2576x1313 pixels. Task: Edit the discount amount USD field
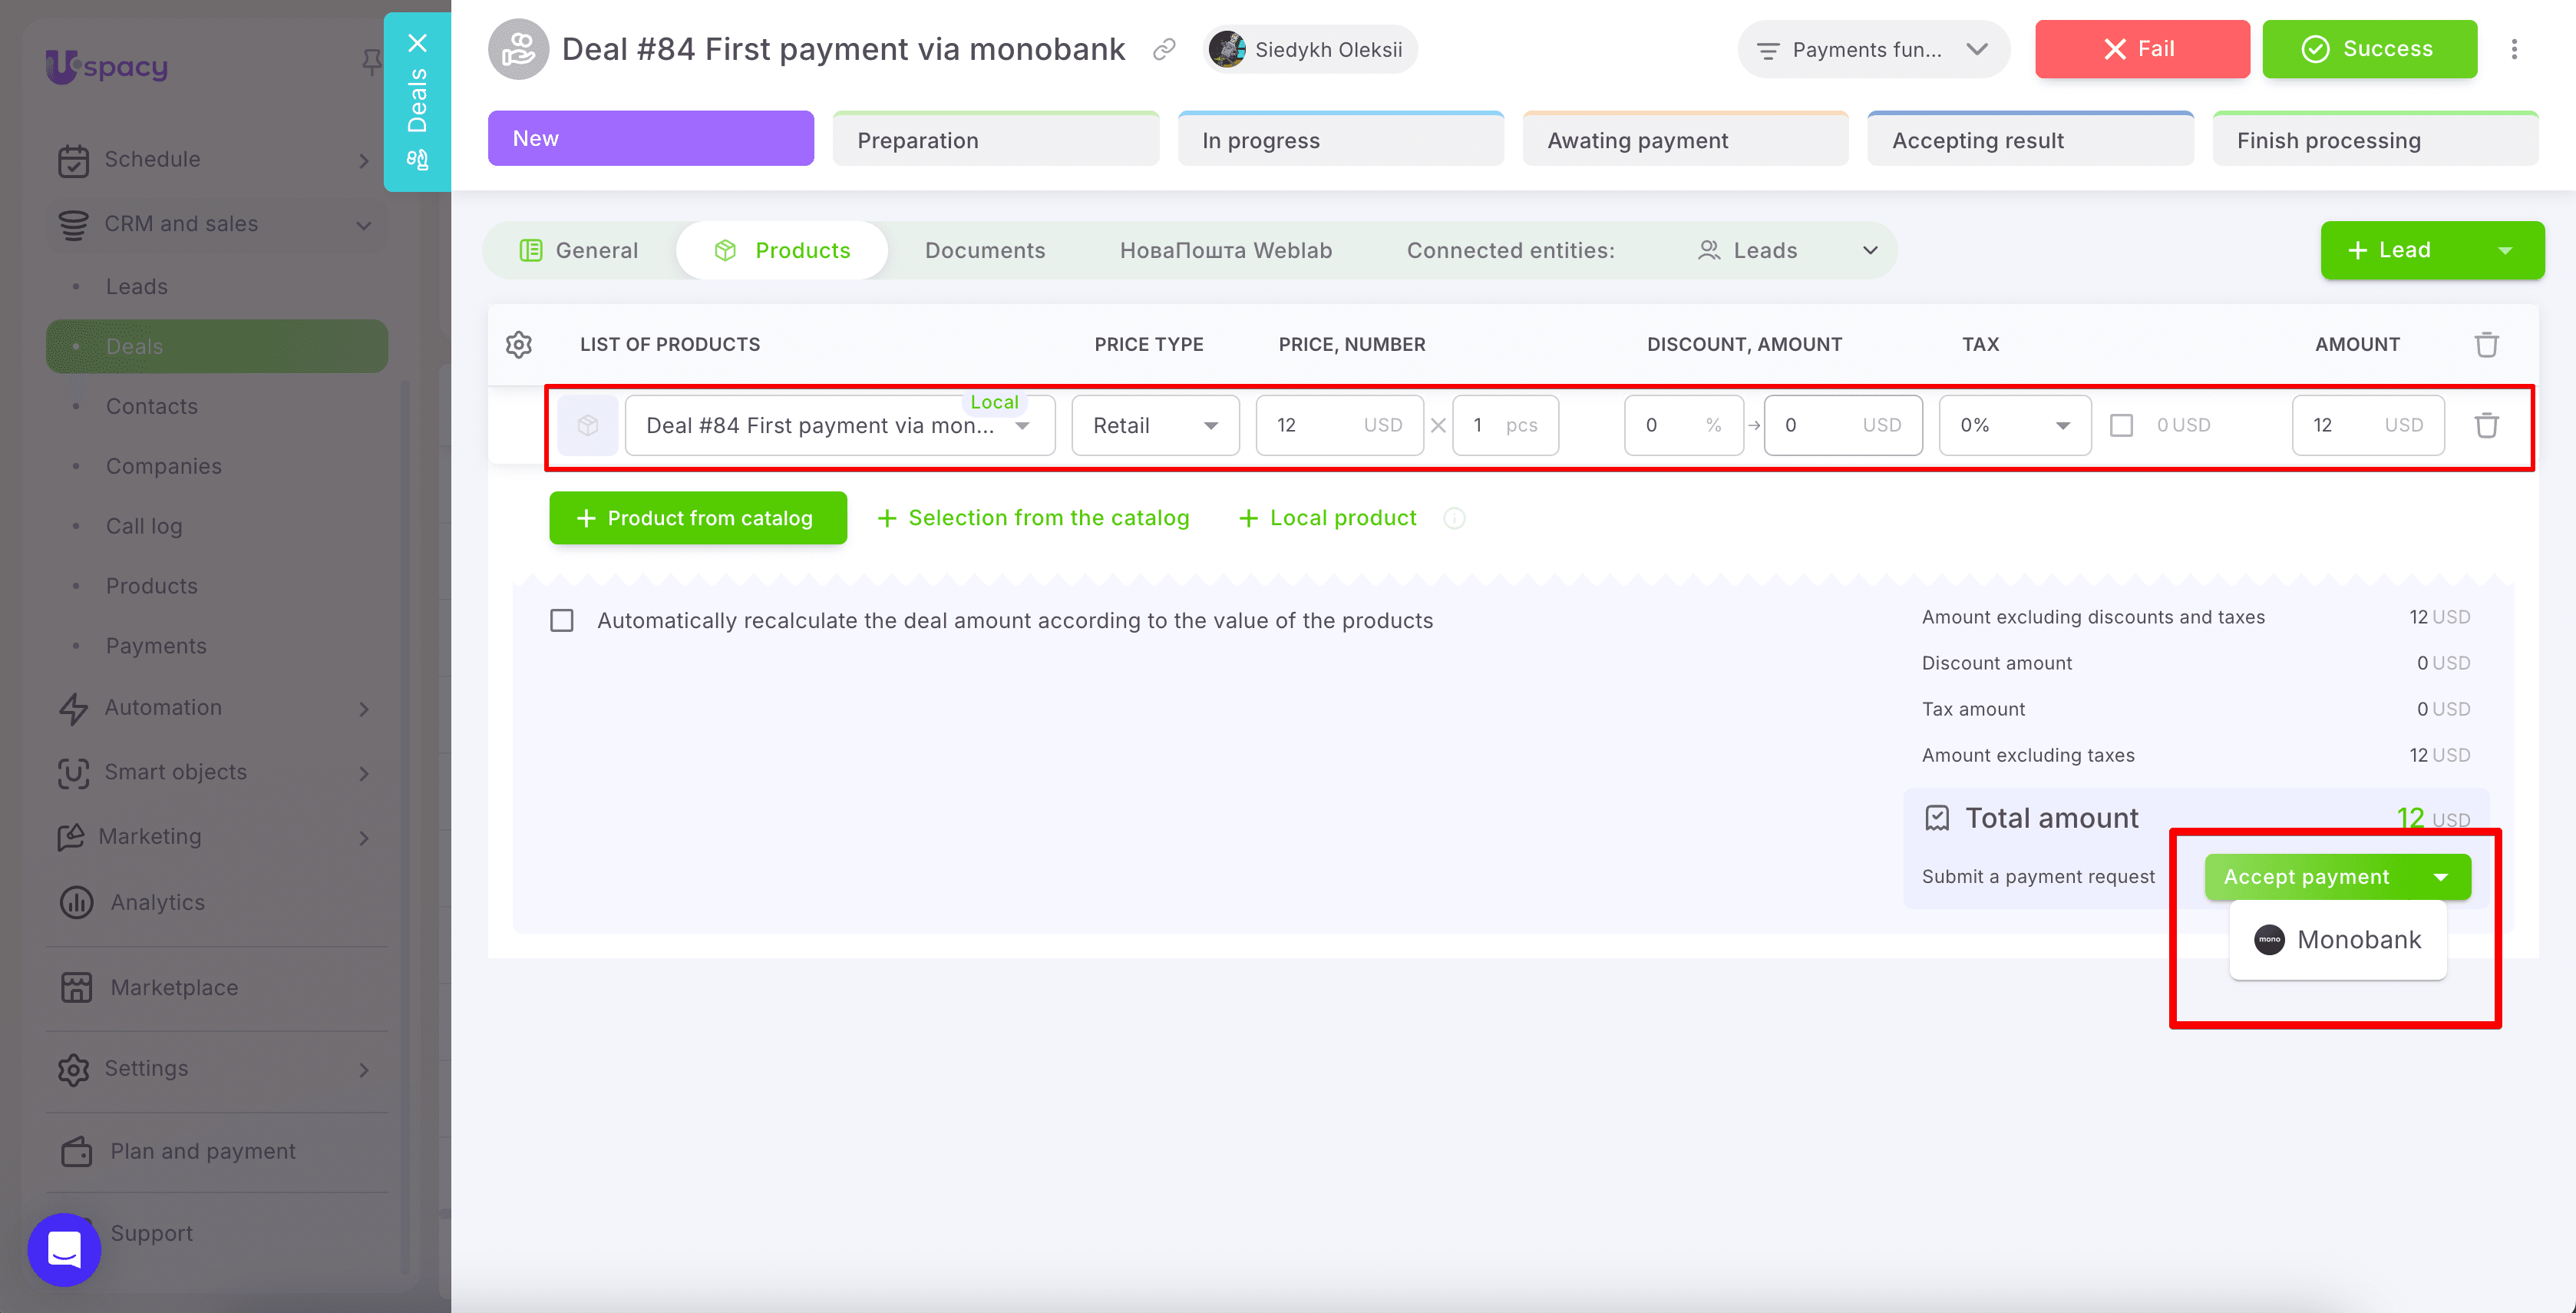tap(1843, 425)
